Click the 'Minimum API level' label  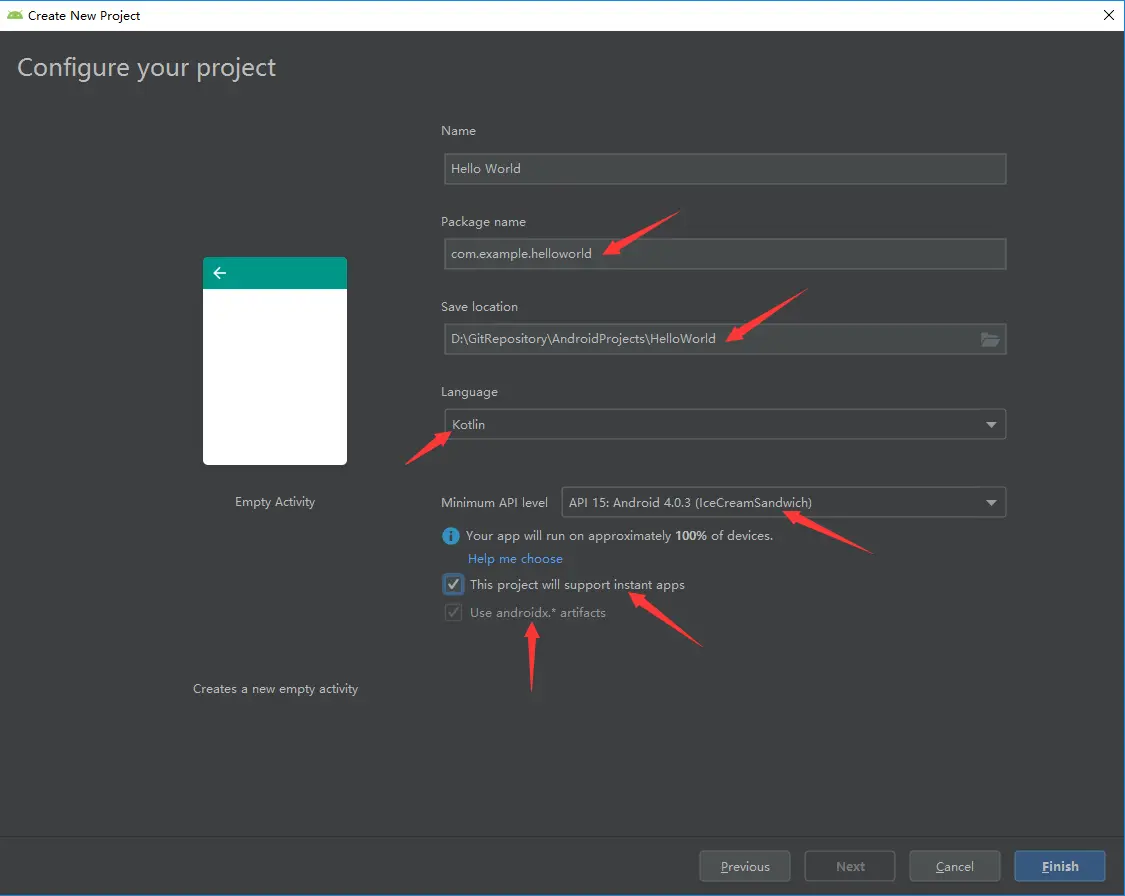[494, 503]
